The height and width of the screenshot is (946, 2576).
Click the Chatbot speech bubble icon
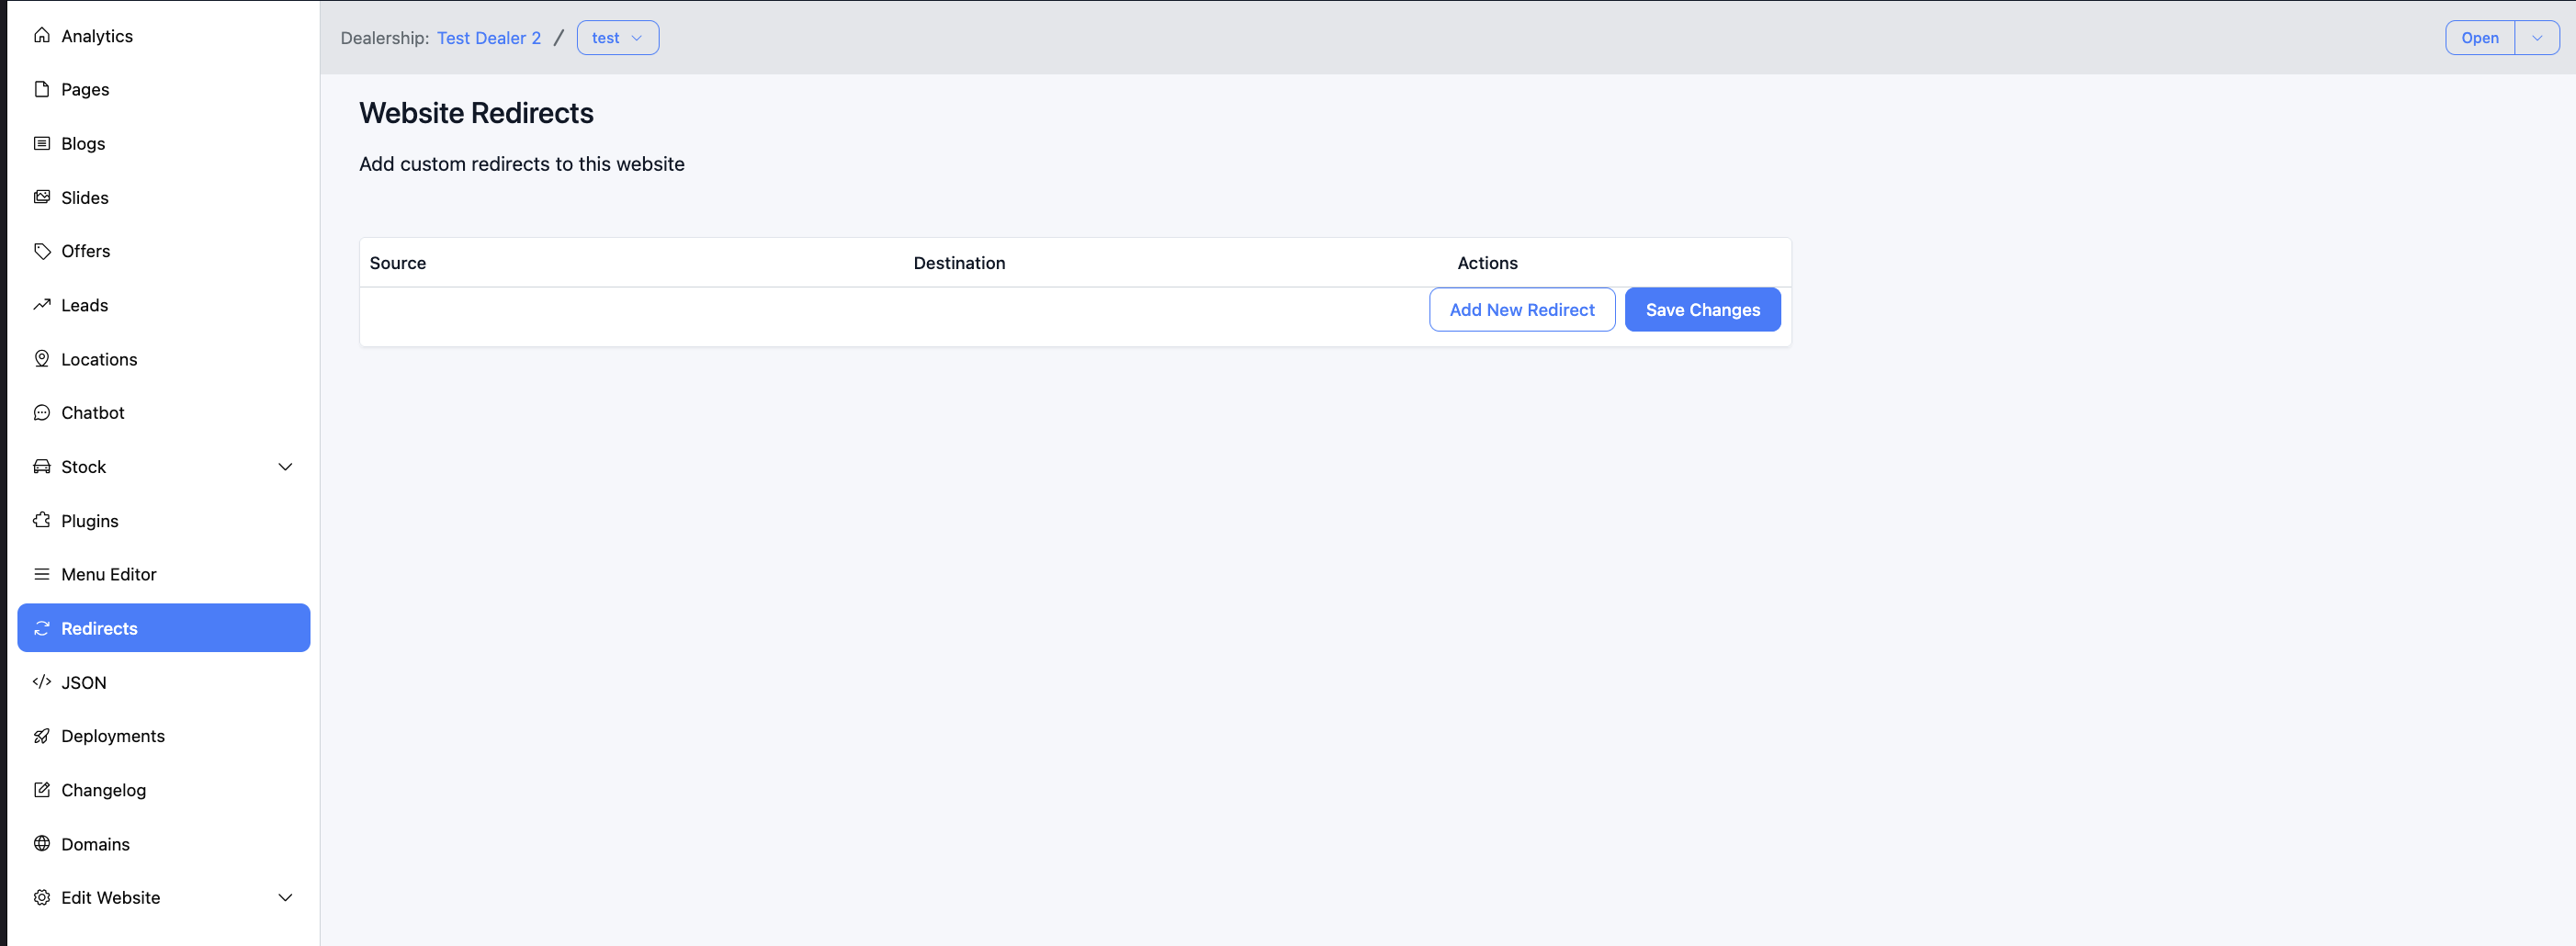pos(41,412)
